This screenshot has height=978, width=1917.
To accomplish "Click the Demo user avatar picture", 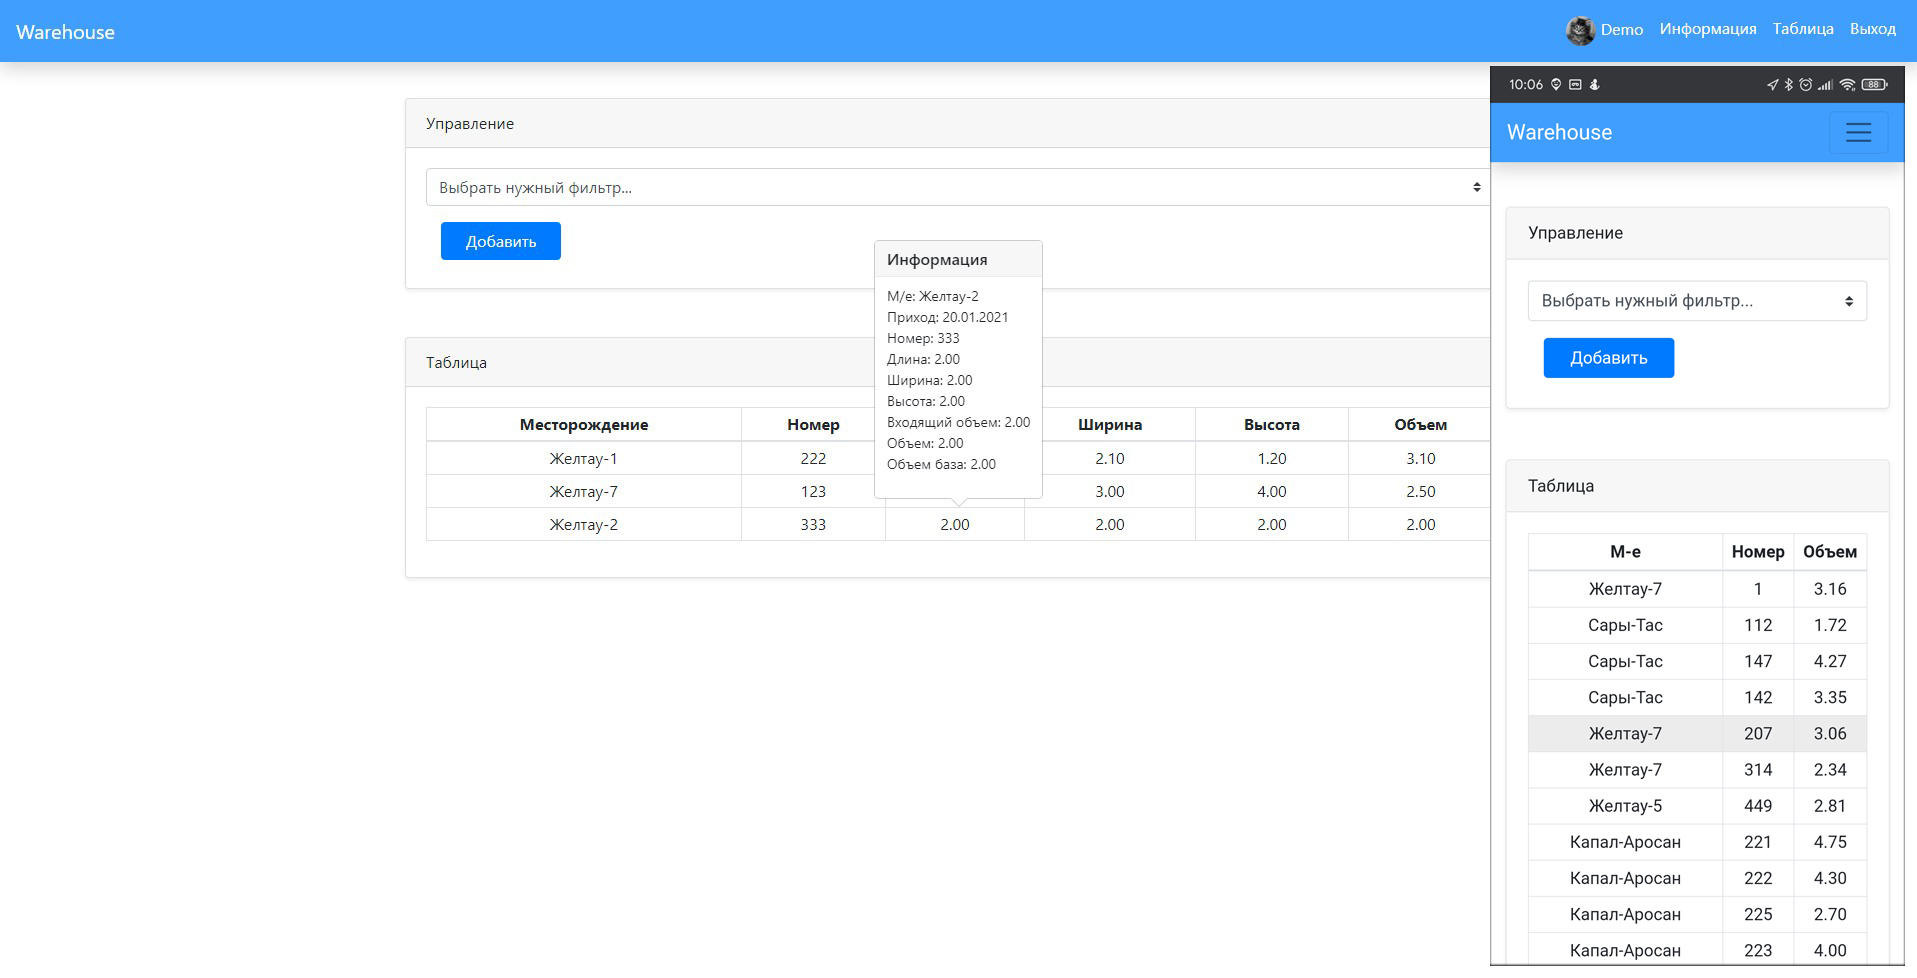I will pos(1580,31).
